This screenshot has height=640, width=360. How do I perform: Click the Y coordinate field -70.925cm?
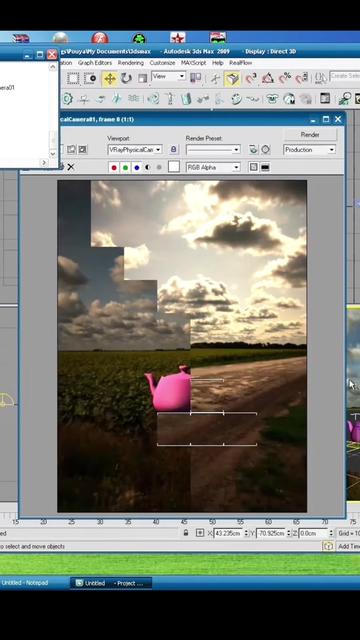click(271, 533)
